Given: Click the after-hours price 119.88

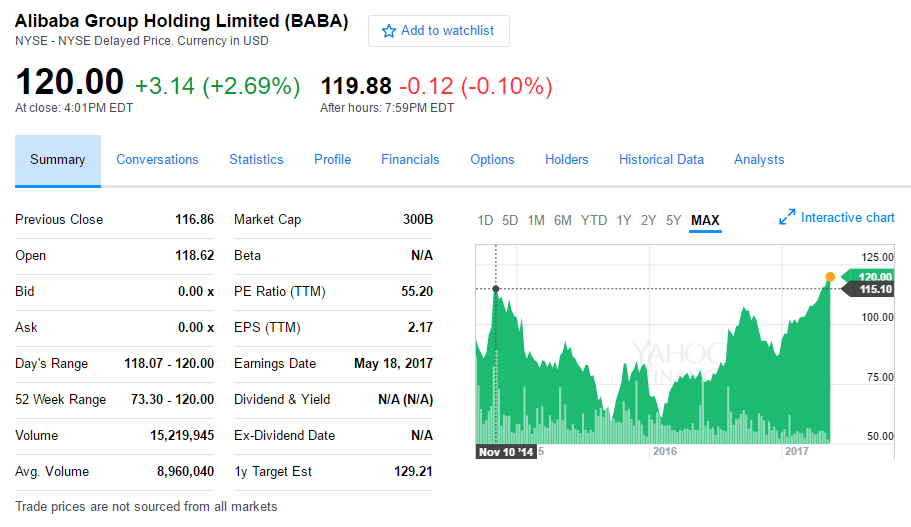Looking at the screenshot, I should point(356,86).
